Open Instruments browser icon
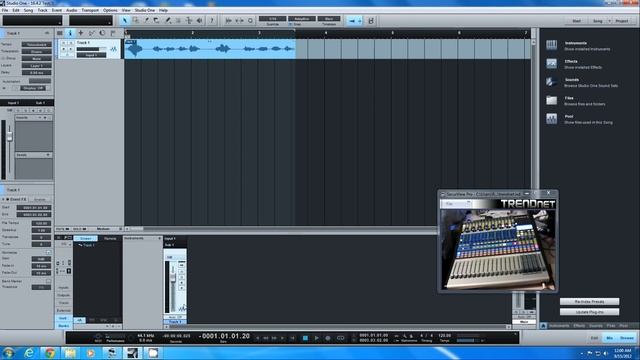 point(551,45)
